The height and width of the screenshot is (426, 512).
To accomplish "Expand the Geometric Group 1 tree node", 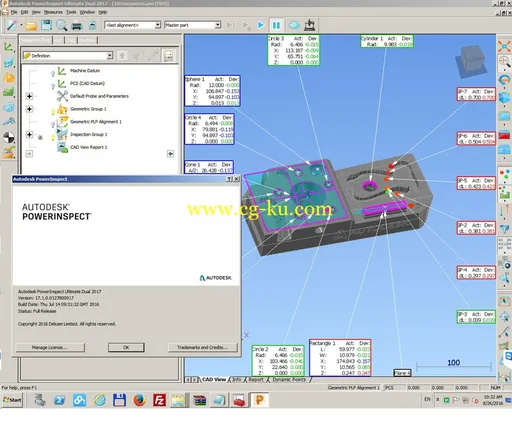I will tap(29, 109).
